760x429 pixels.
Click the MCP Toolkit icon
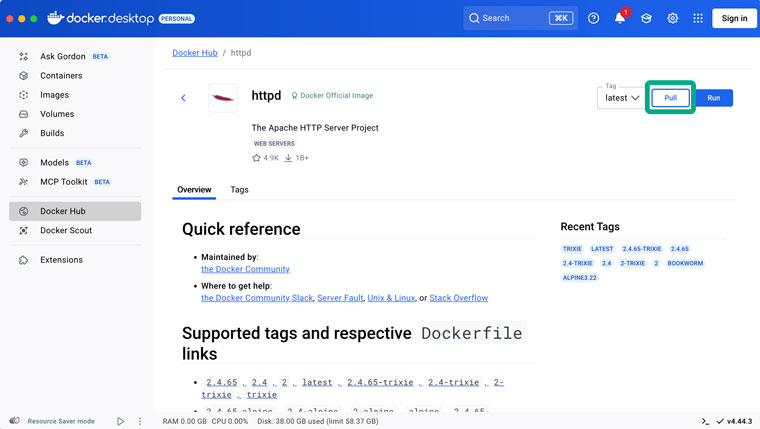(23, 182)
